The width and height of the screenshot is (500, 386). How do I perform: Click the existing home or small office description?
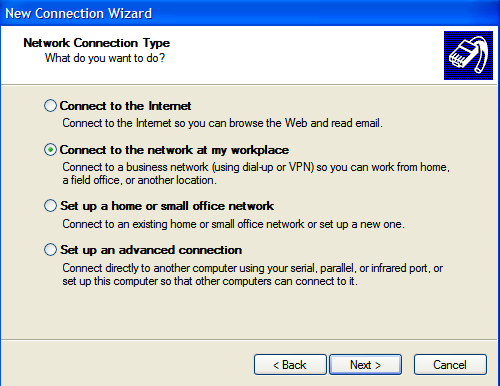coord(233,224)
